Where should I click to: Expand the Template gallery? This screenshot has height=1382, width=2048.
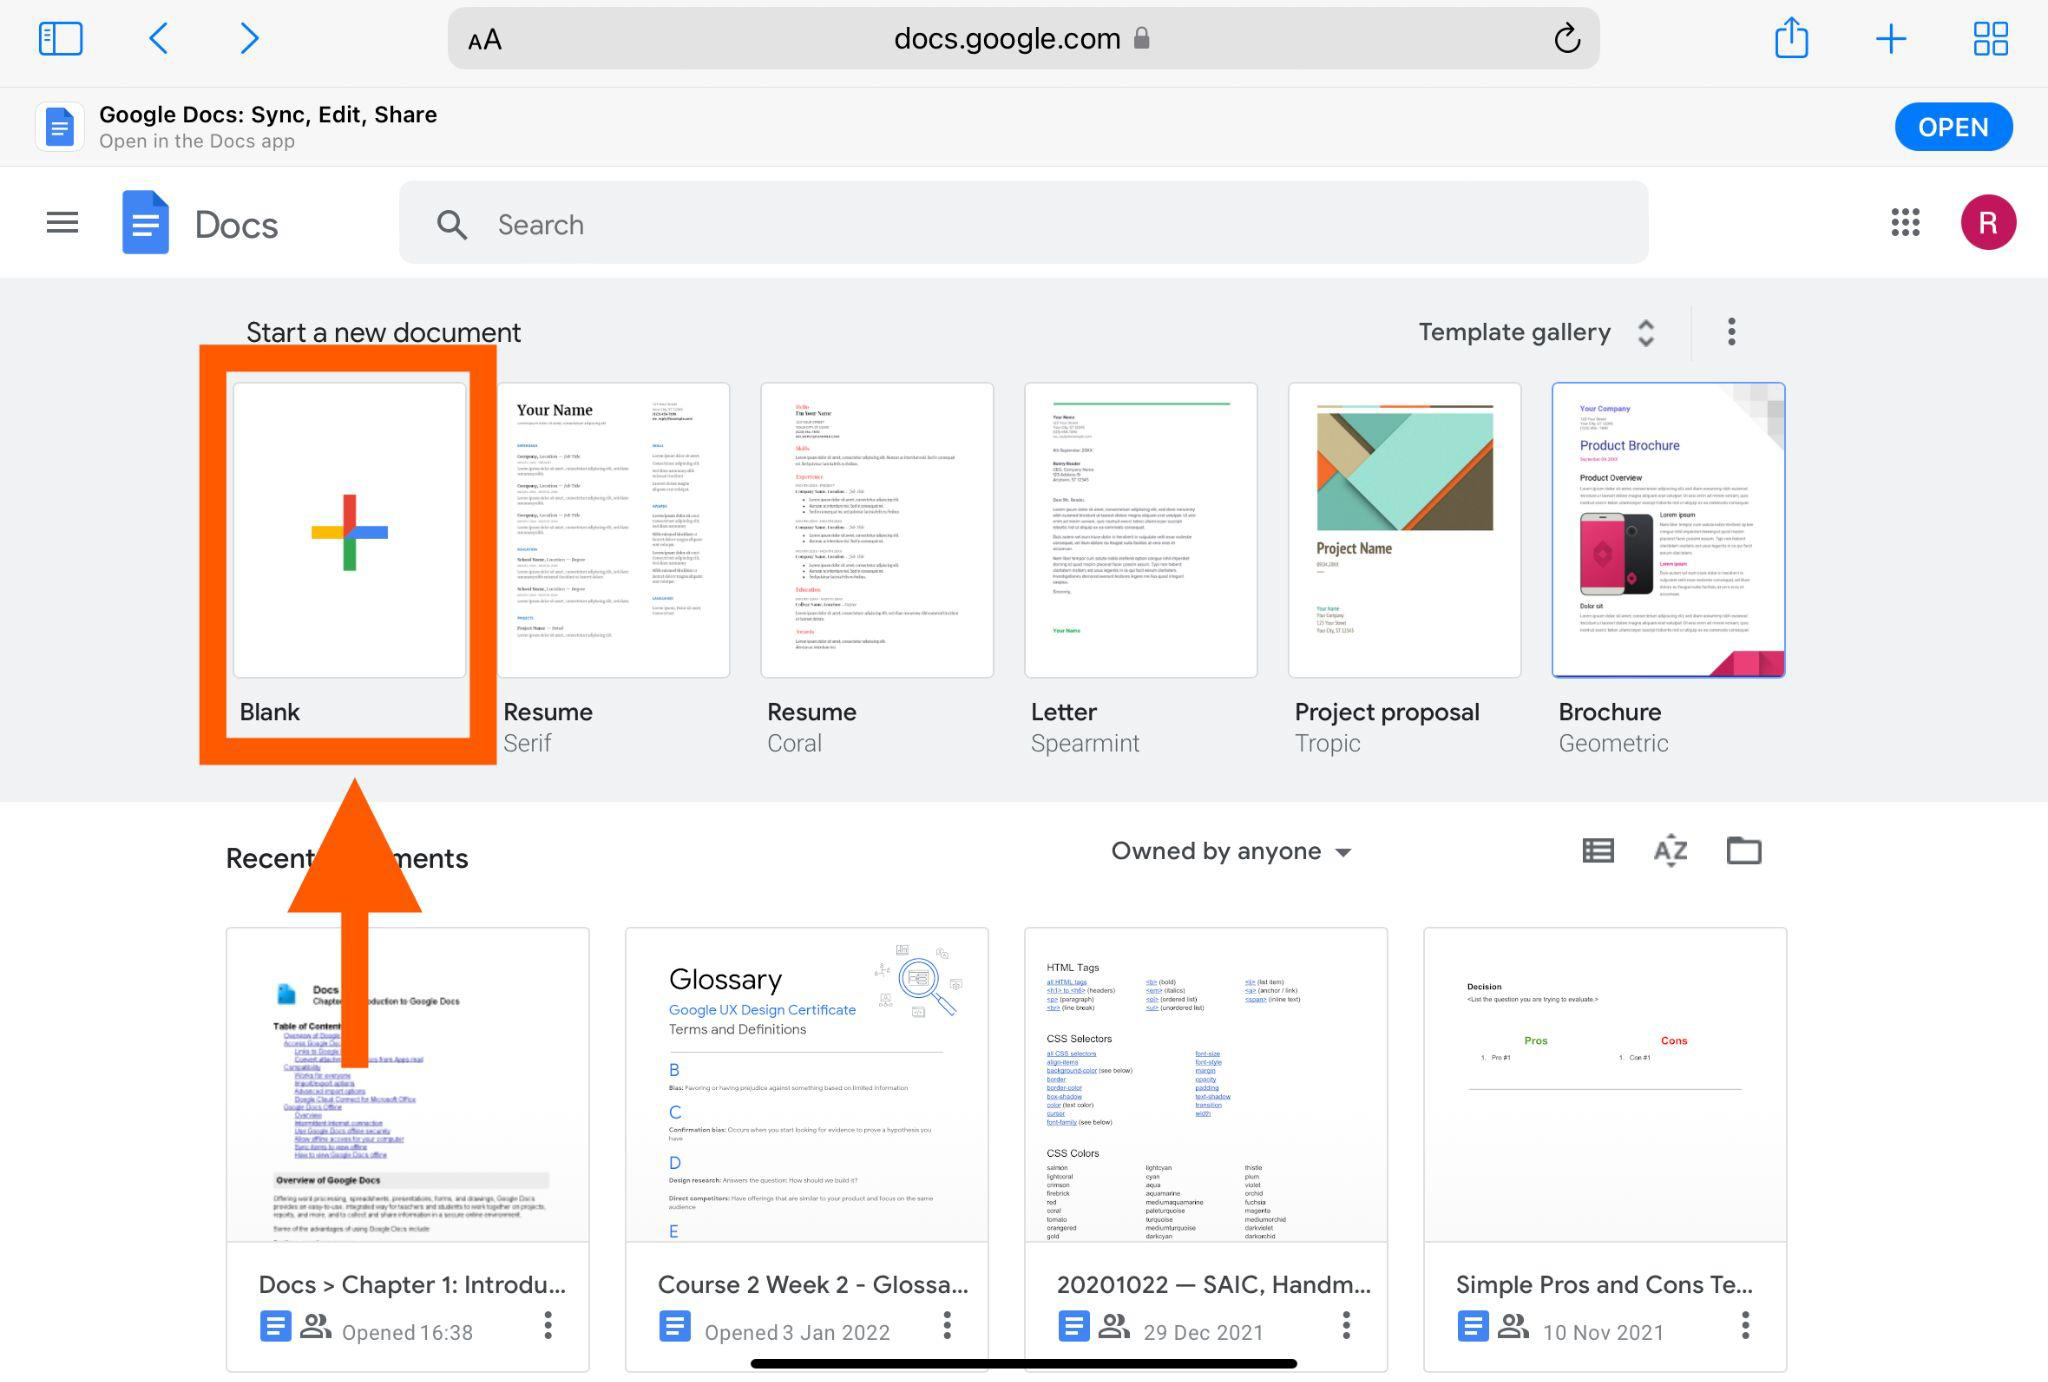tap(1537, 332)
